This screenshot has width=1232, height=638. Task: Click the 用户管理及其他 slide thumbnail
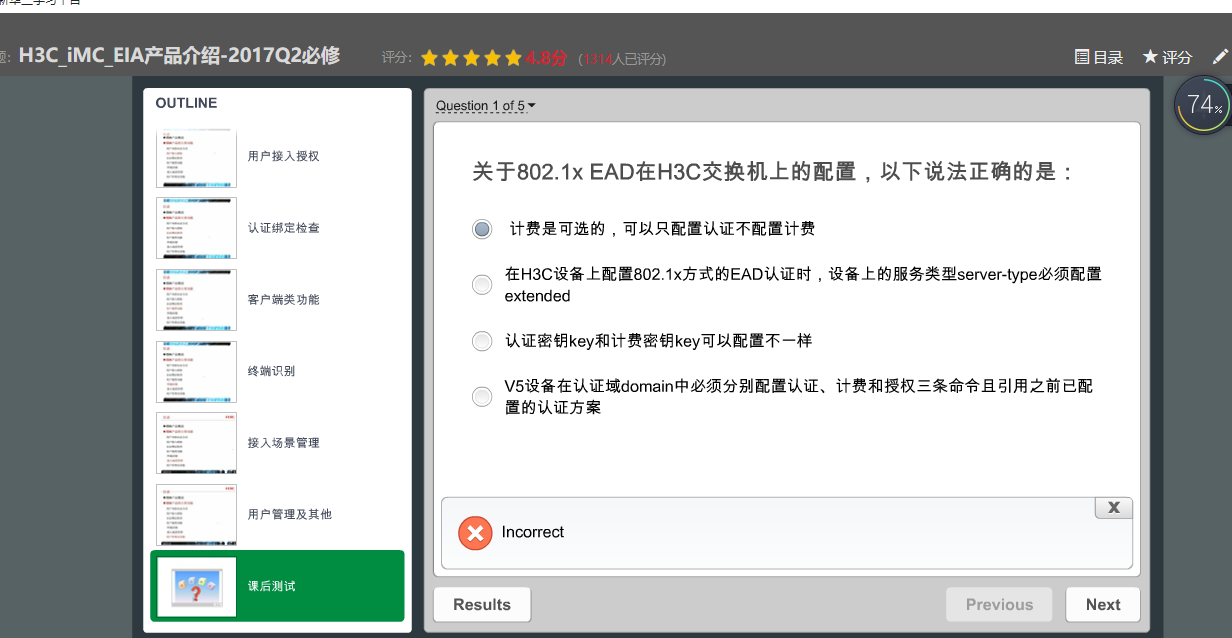[197, 514]
